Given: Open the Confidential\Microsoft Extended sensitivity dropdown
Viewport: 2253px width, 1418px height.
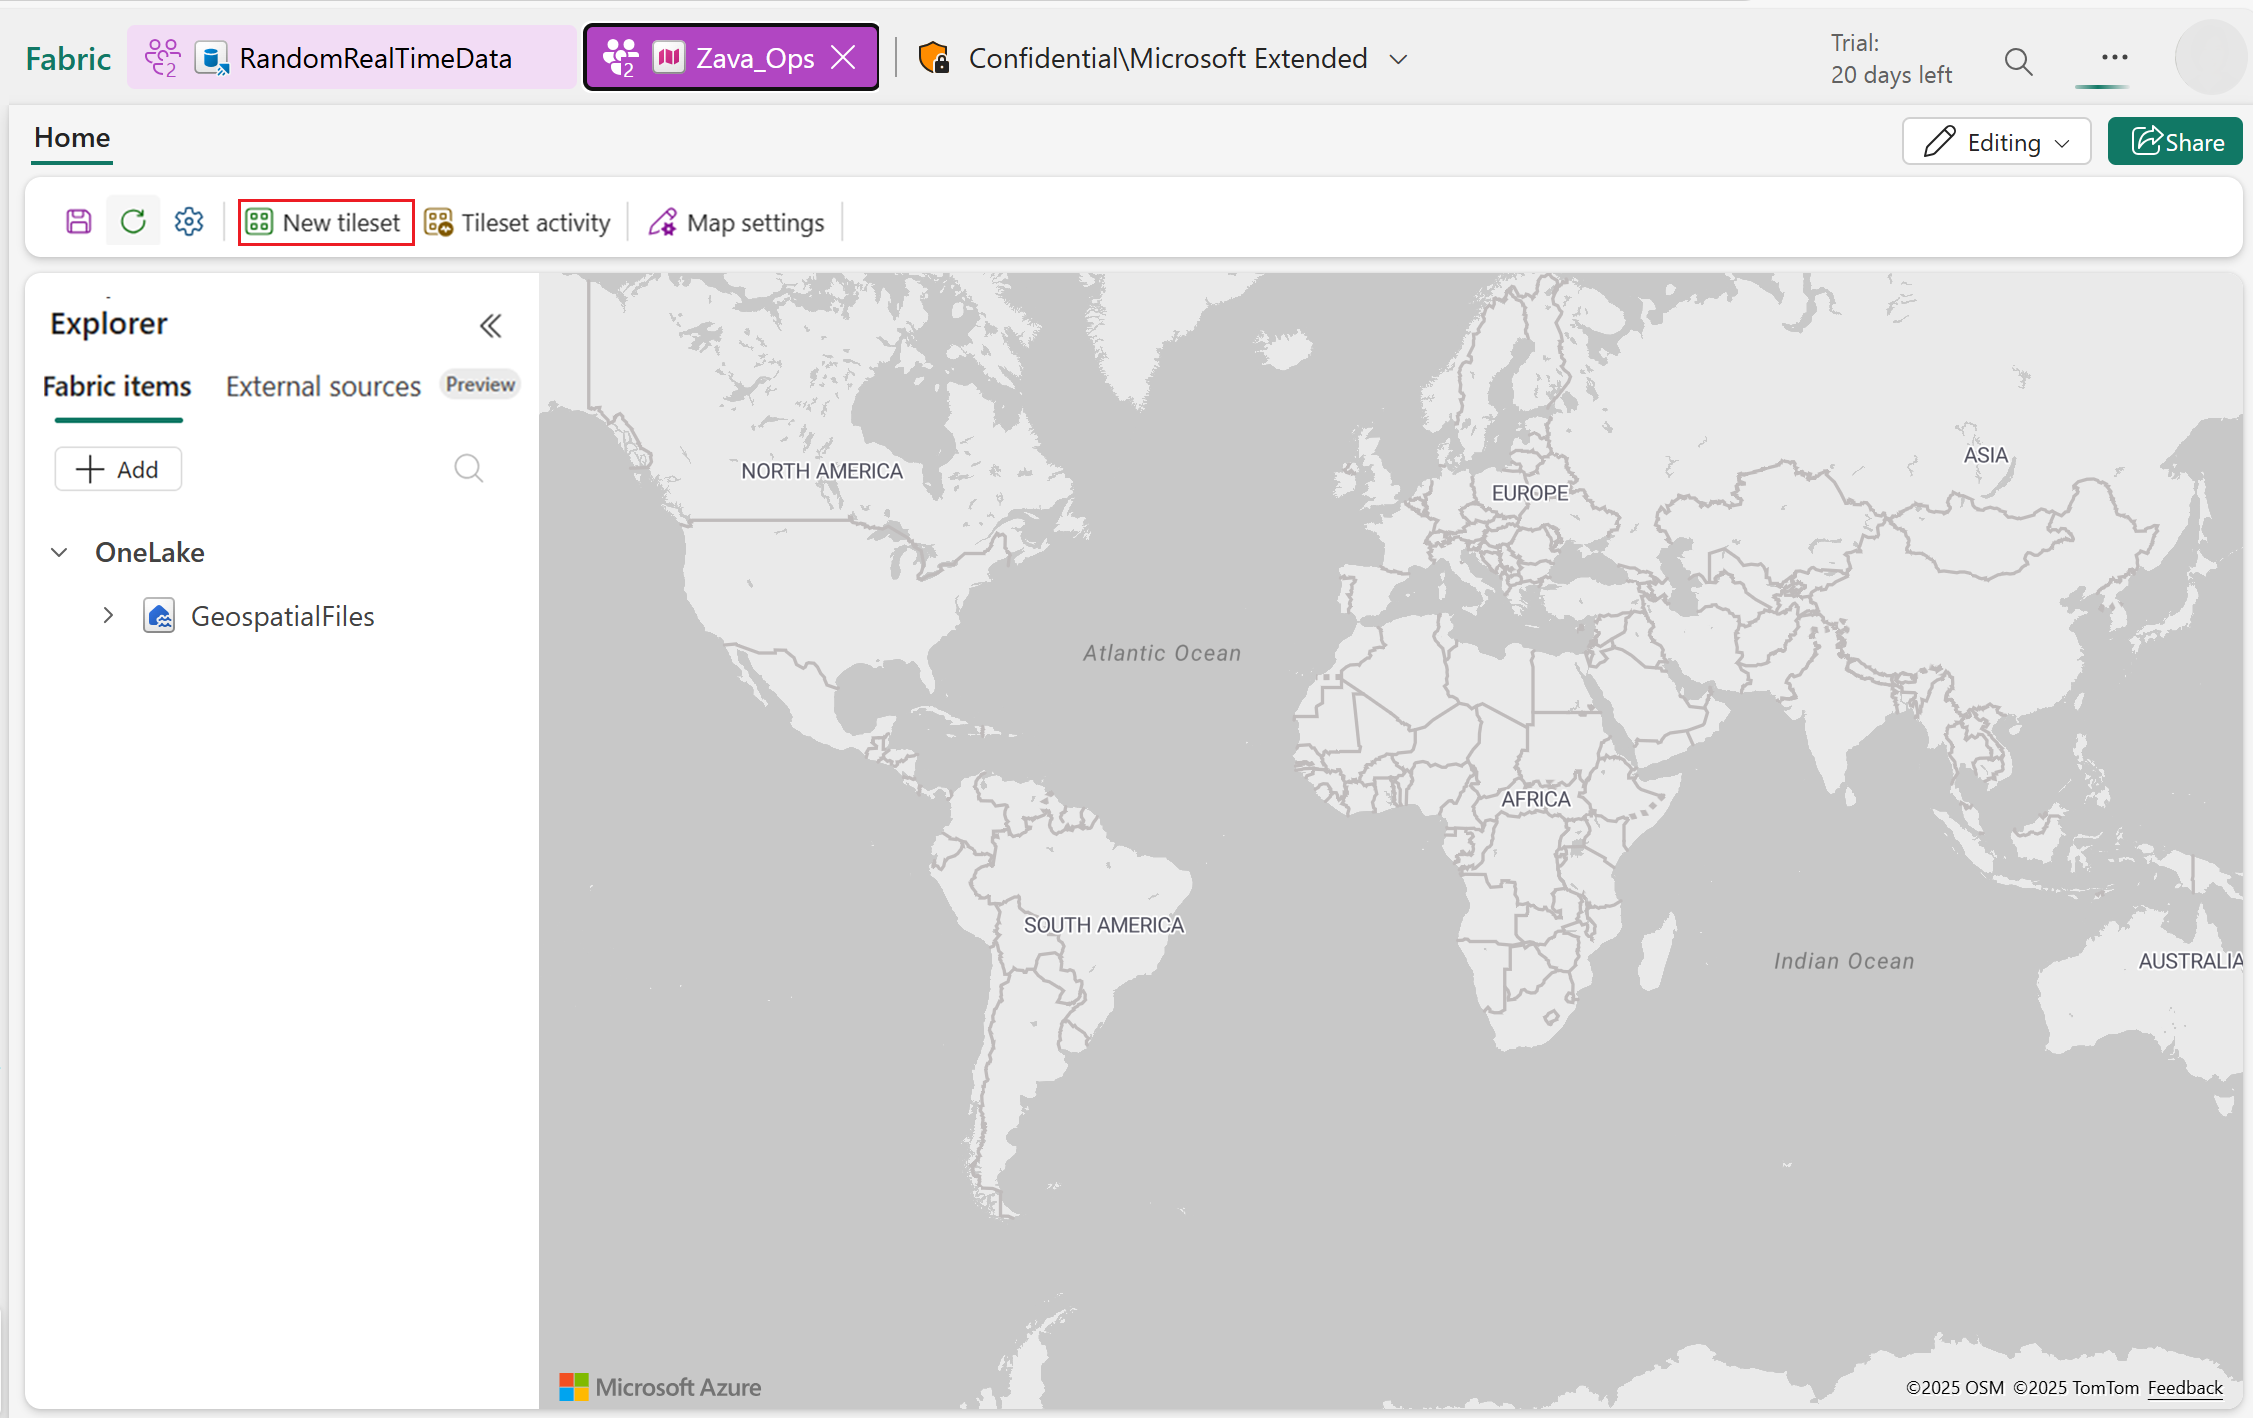Looking at the screenshot, I should click(x=1399, y=59).
